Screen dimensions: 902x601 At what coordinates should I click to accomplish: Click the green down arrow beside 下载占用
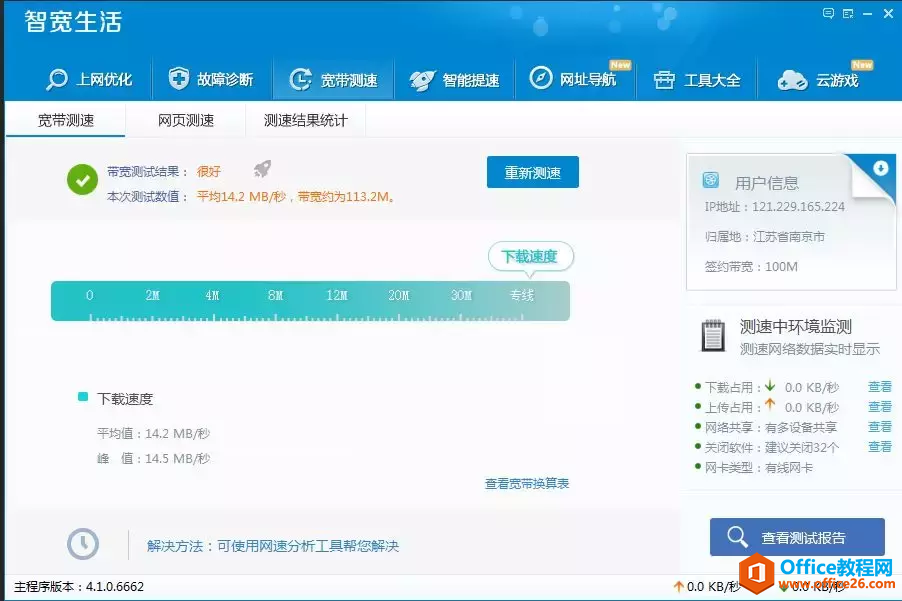770,386
